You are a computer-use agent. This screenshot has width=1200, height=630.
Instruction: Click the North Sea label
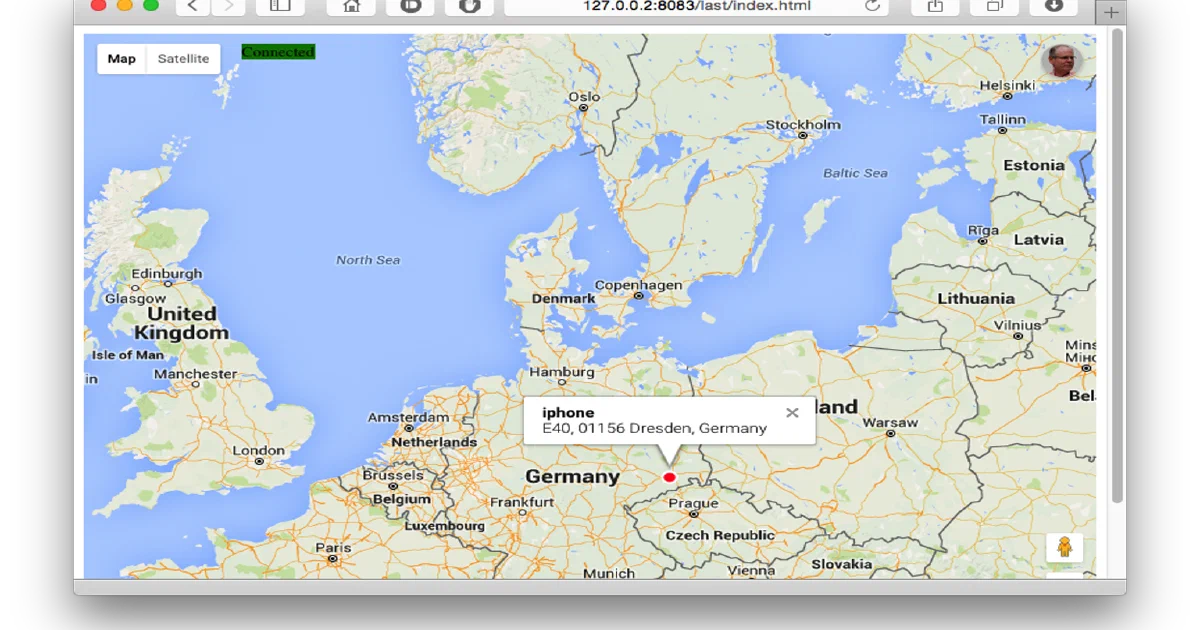[368, 260]
